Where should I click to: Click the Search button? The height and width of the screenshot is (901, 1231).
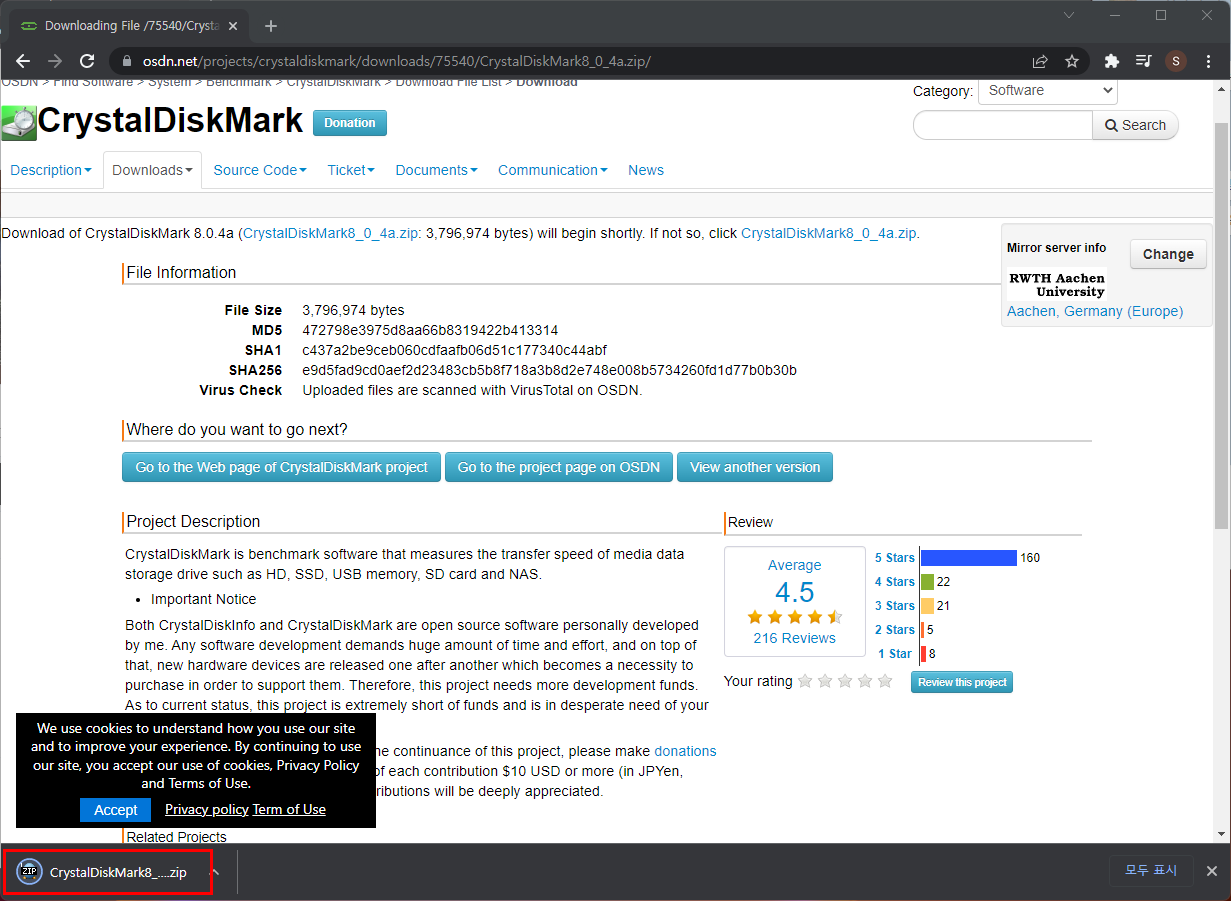[x=1135, y=125]
